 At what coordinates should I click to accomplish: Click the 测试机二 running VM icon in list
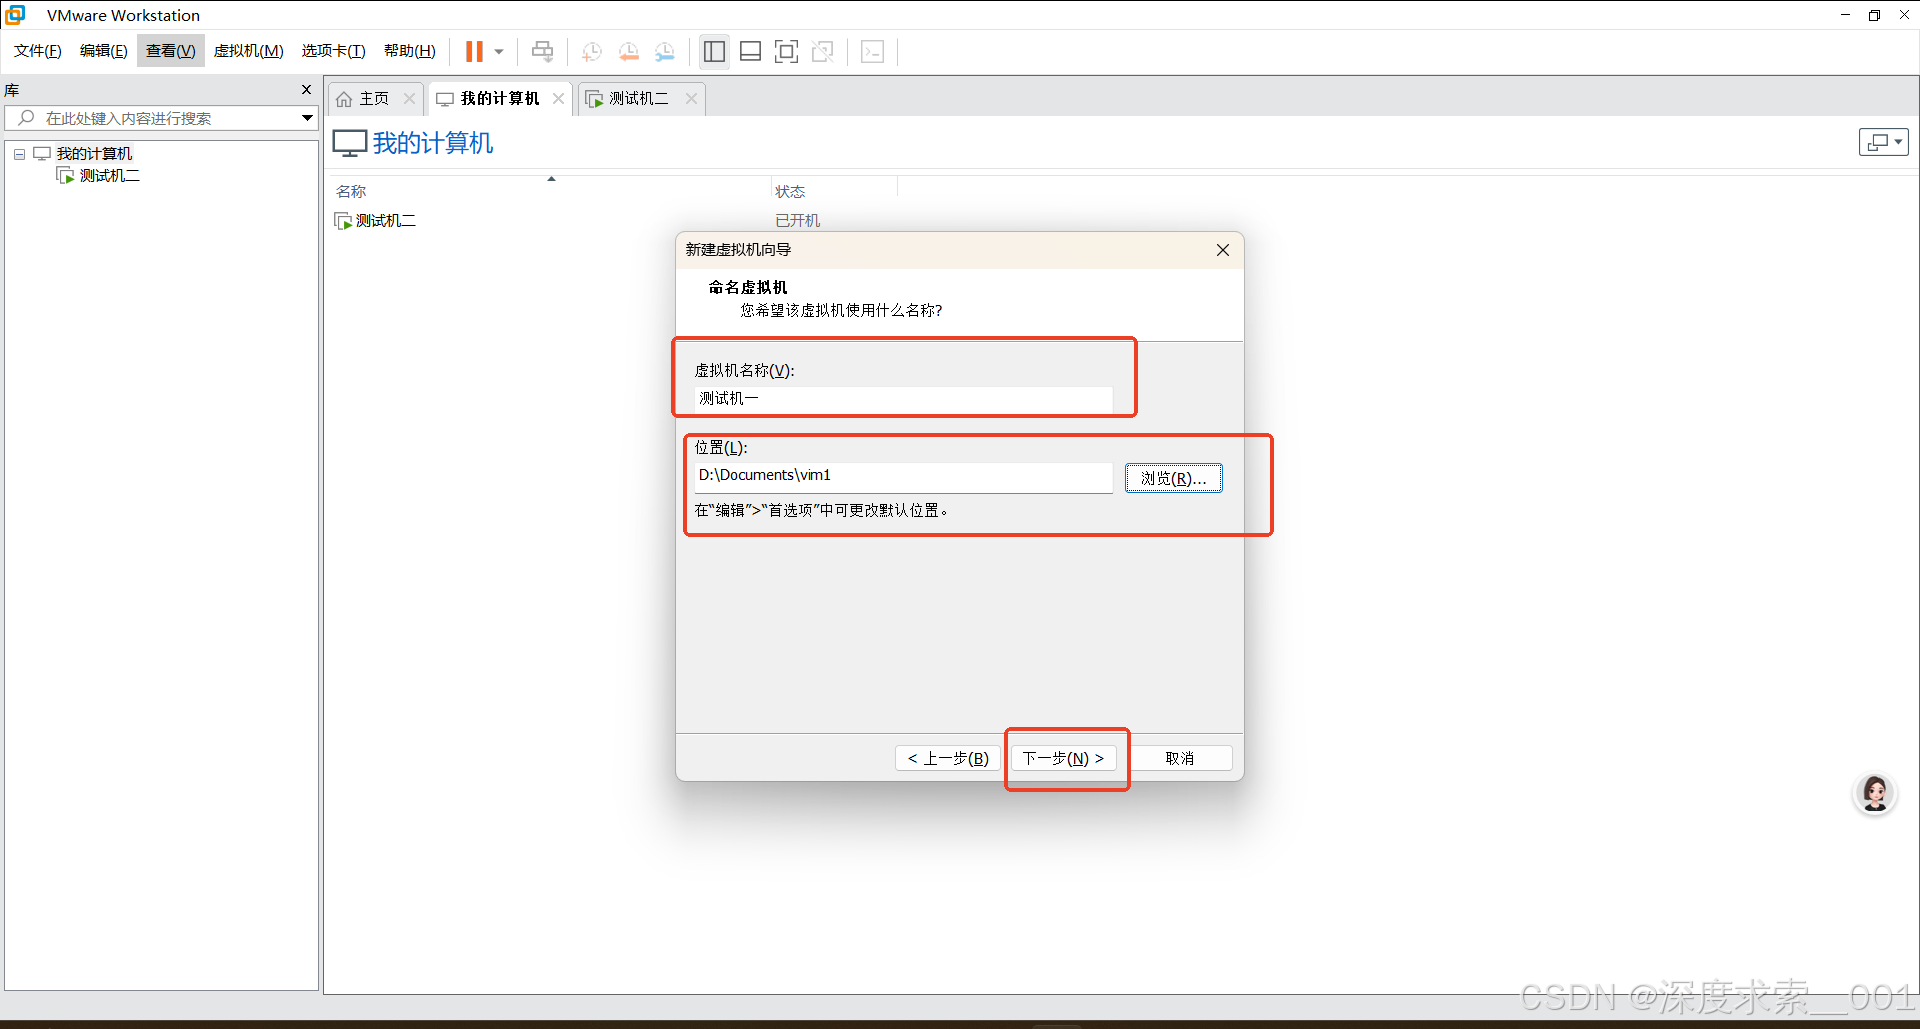(x=343, y=221)
